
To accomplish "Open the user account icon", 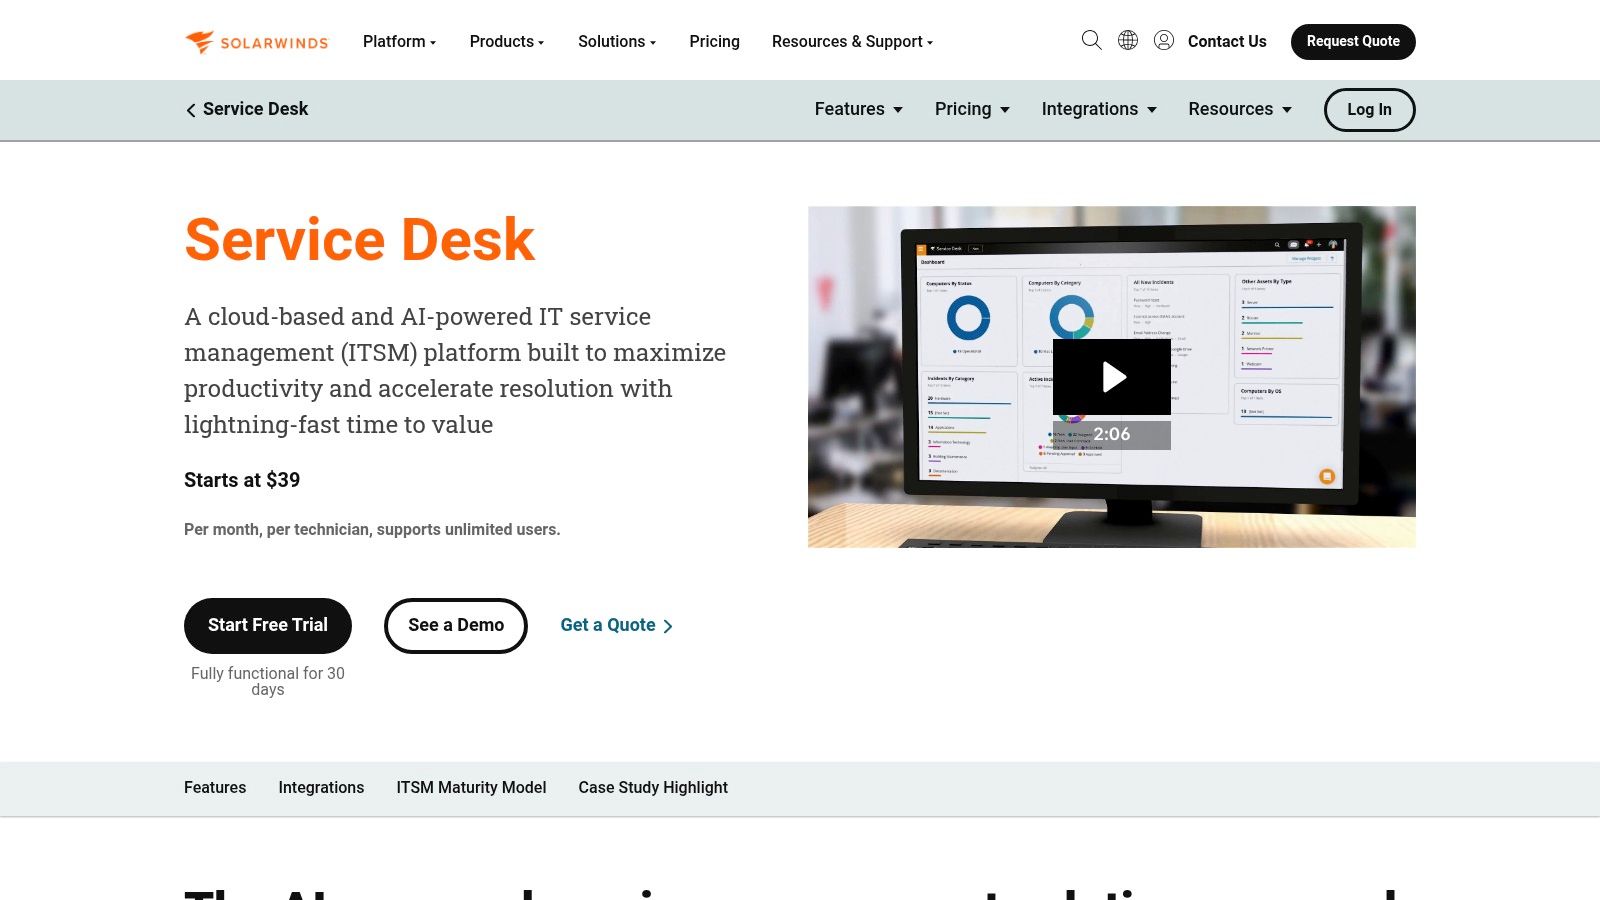I will [x=1164, y=40].
